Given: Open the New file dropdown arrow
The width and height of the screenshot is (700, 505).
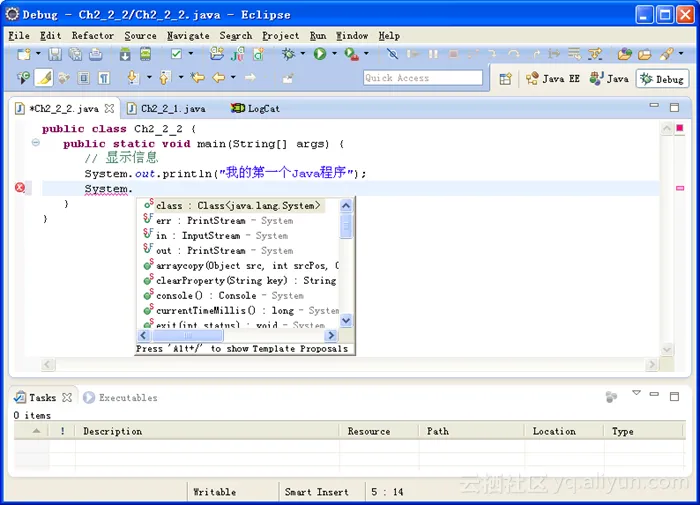Looking at the screenshot, I should [x=37, y=54].
